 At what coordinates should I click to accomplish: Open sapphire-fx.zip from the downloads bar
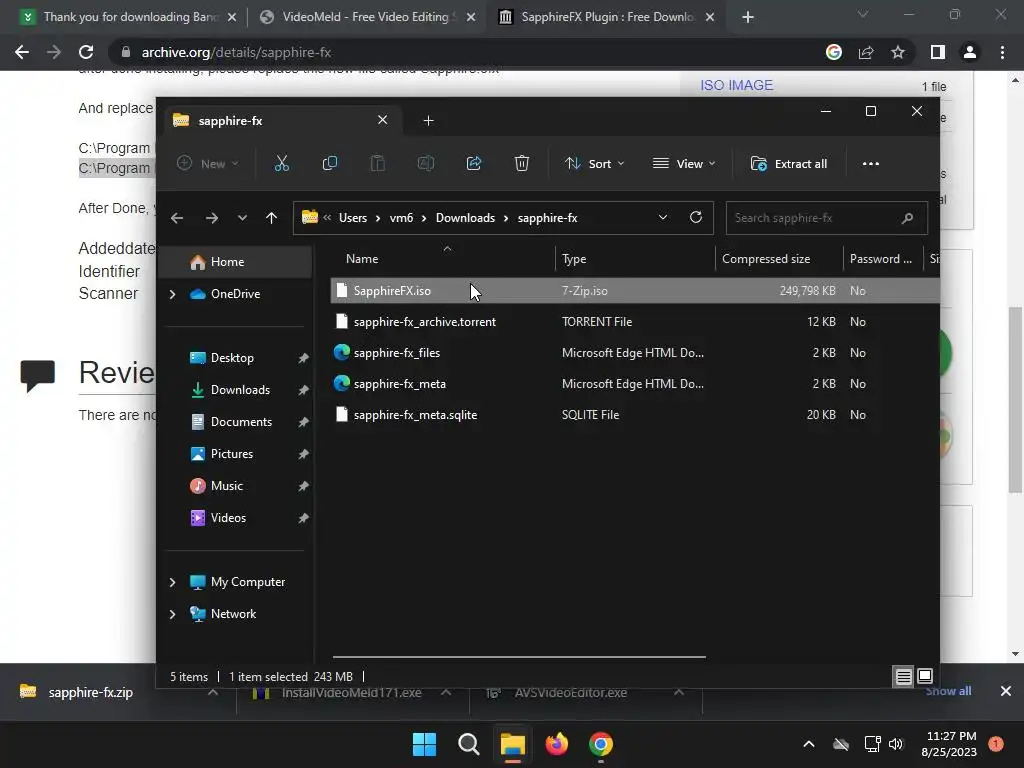click(x=90, y=692)
